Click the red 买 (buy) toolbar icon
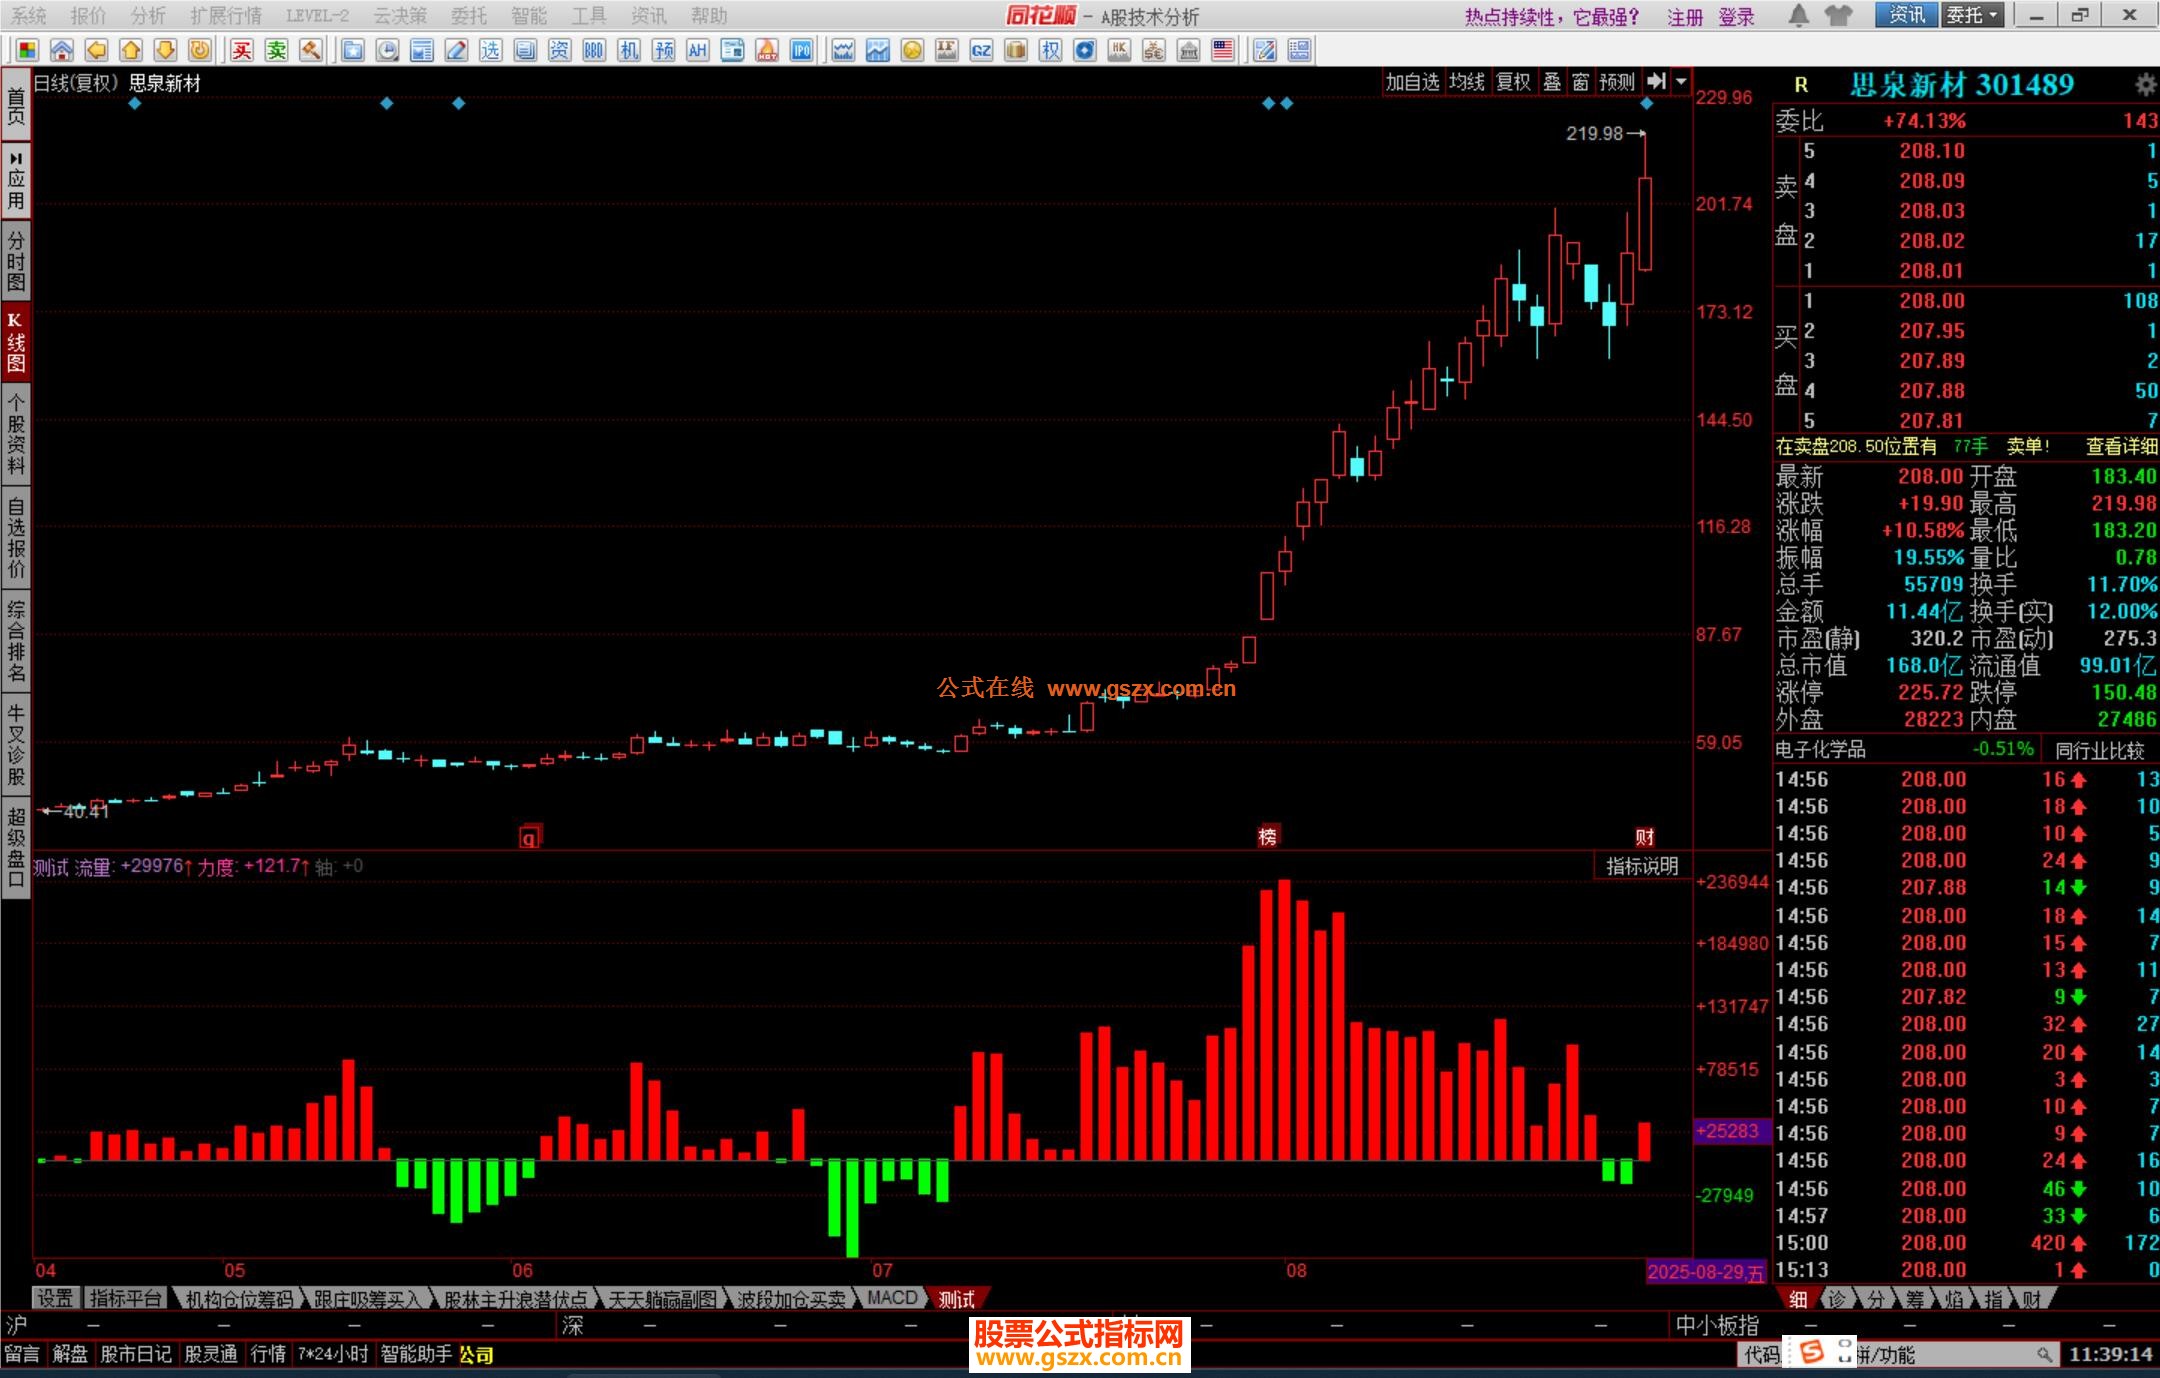Viewport: 2160px width, 1378px height. tap(242, 50)
